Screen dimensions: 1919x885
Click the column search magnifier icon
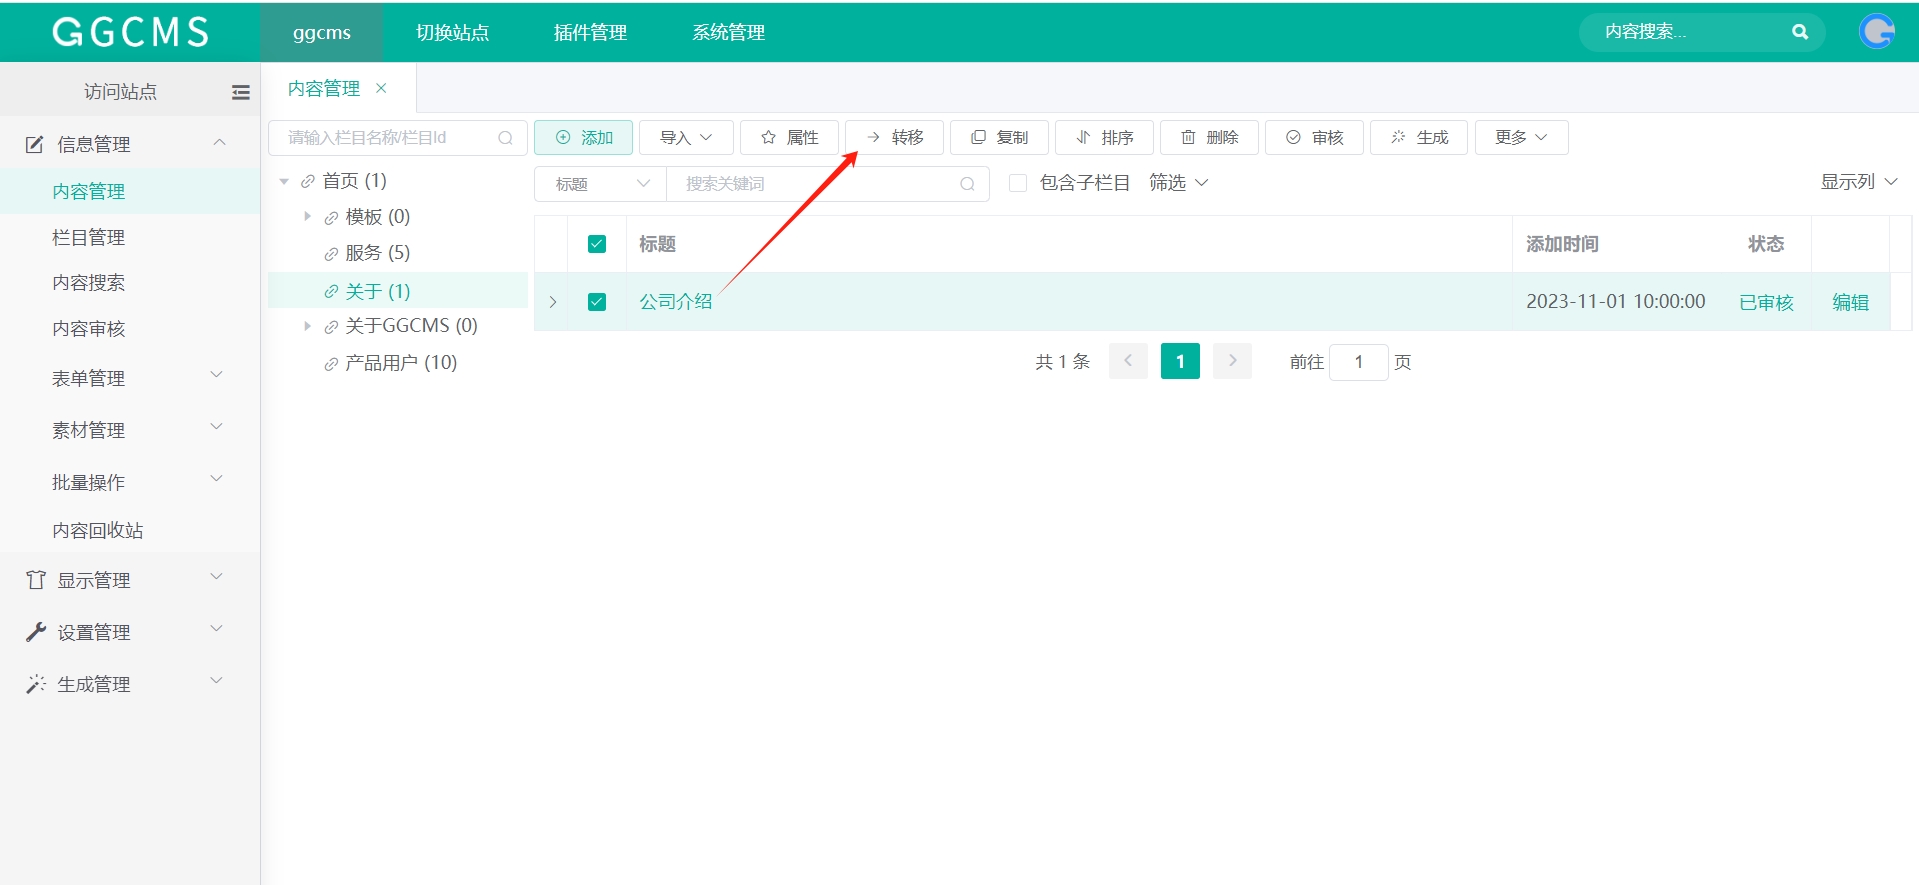click(506, 138)
